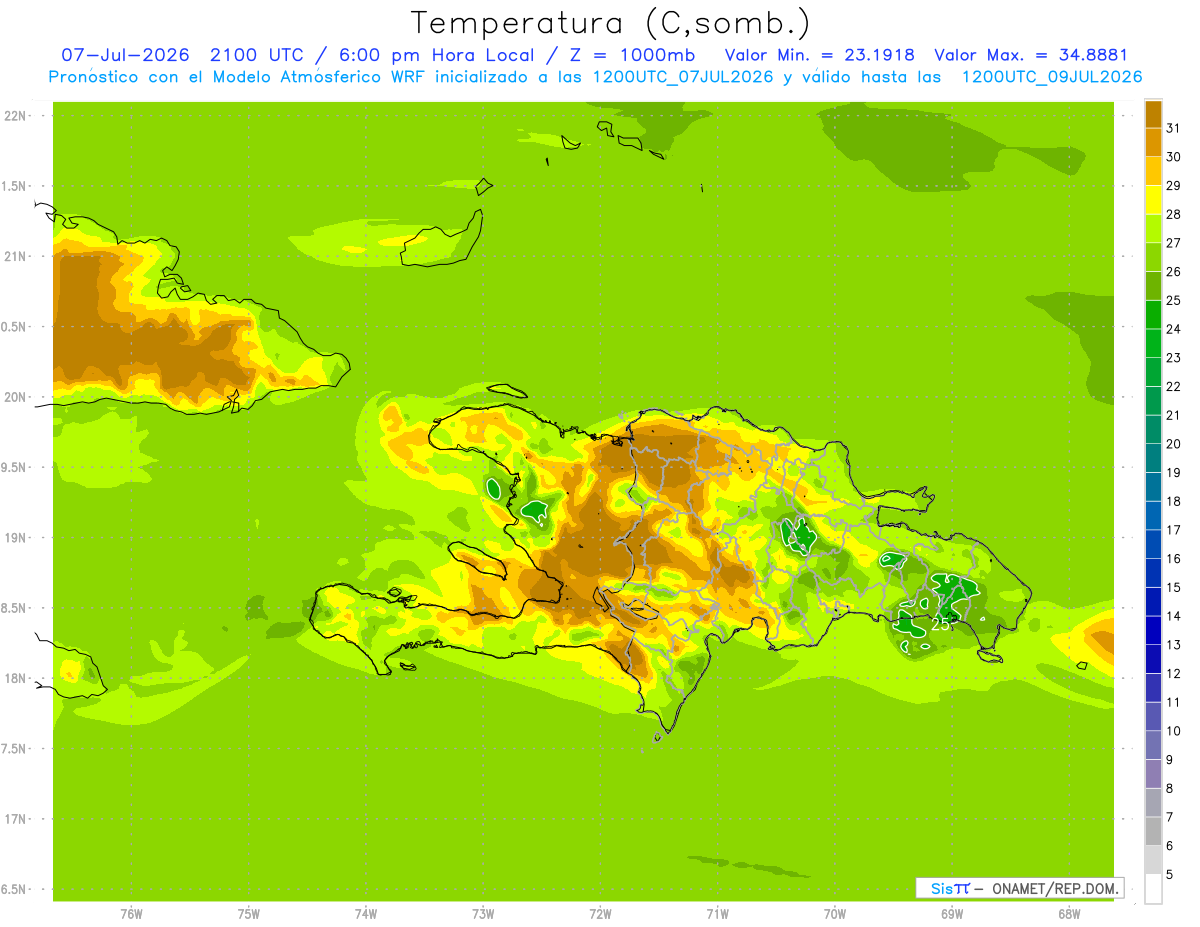Click the '25' contour label on the map
This screenshot has height=927, width=1200.
(x=940, y=623)
